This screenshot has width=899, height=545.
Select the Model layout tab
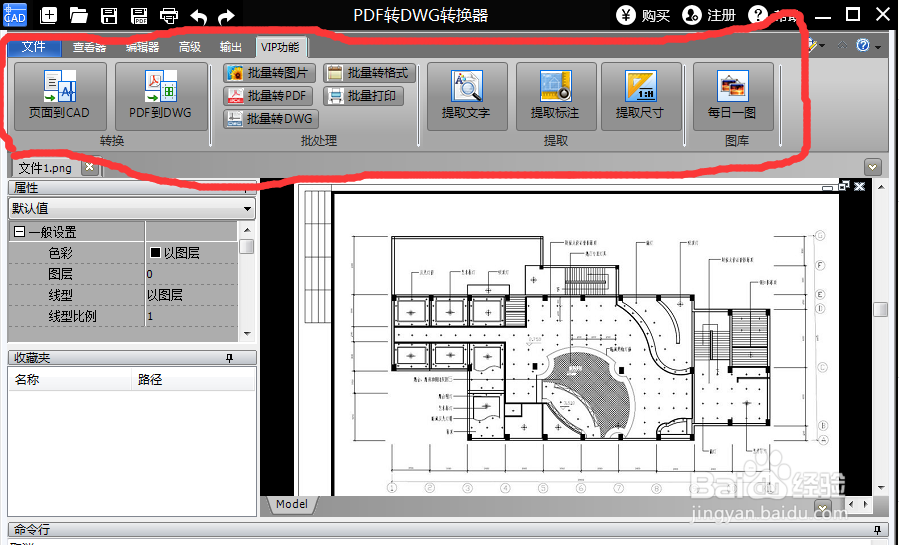pyautogui.click(x=291, y=504)
